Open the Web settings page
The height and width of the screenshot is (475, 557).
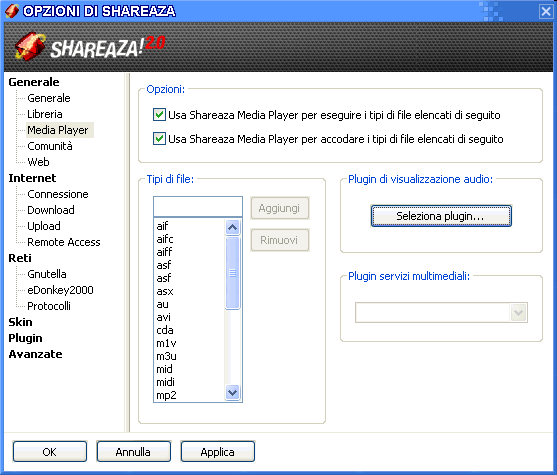coord(38,162)
